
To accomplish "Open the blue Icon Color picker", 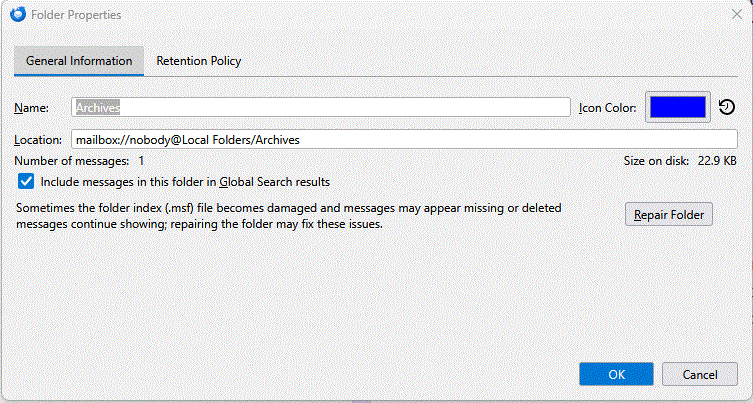I will [678, 107].
